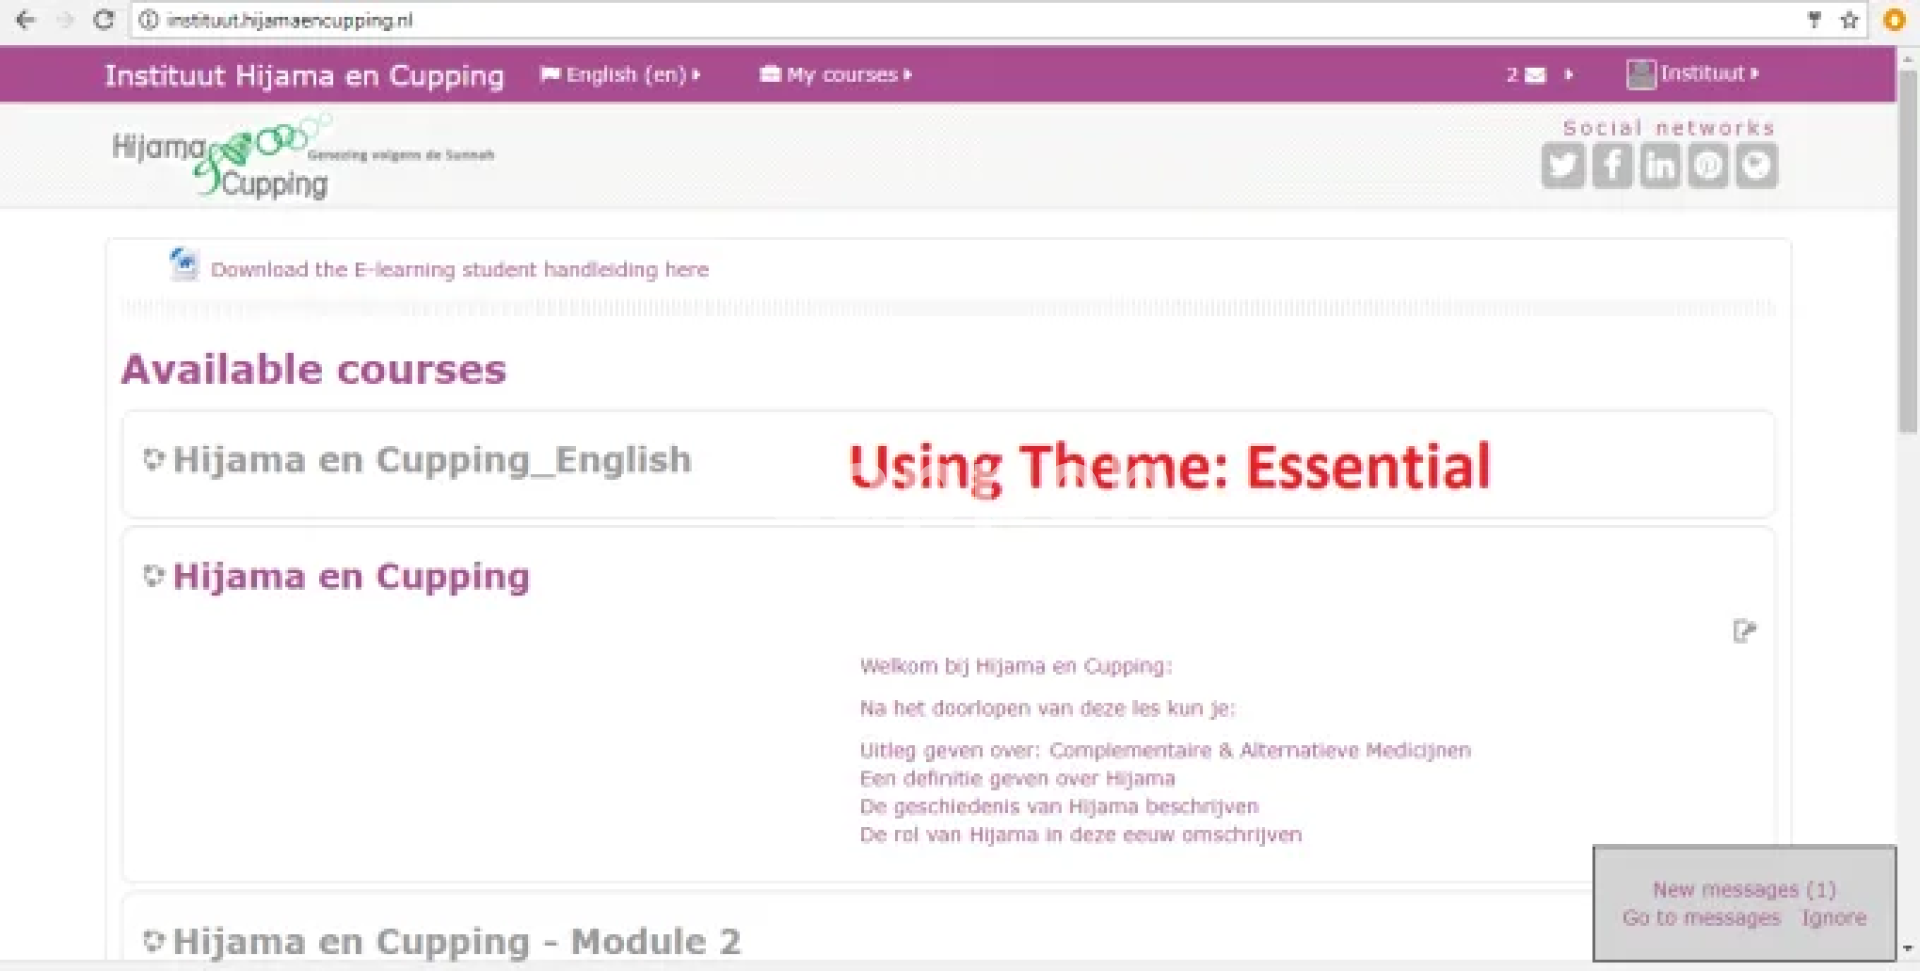Image resolution: width=1920 pixels, height=971 pixels.
Task: Open the Hijama en Cupping_English course
Action: 431,460
